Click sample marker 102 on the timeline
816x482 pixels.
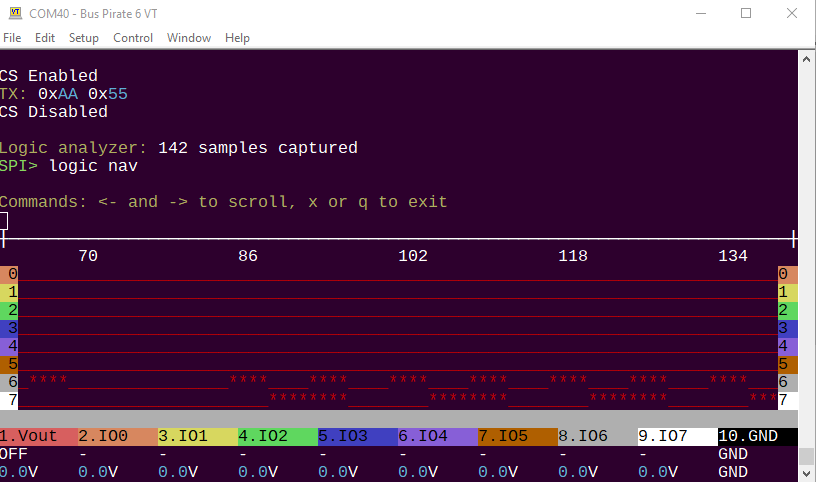point(413,256)
